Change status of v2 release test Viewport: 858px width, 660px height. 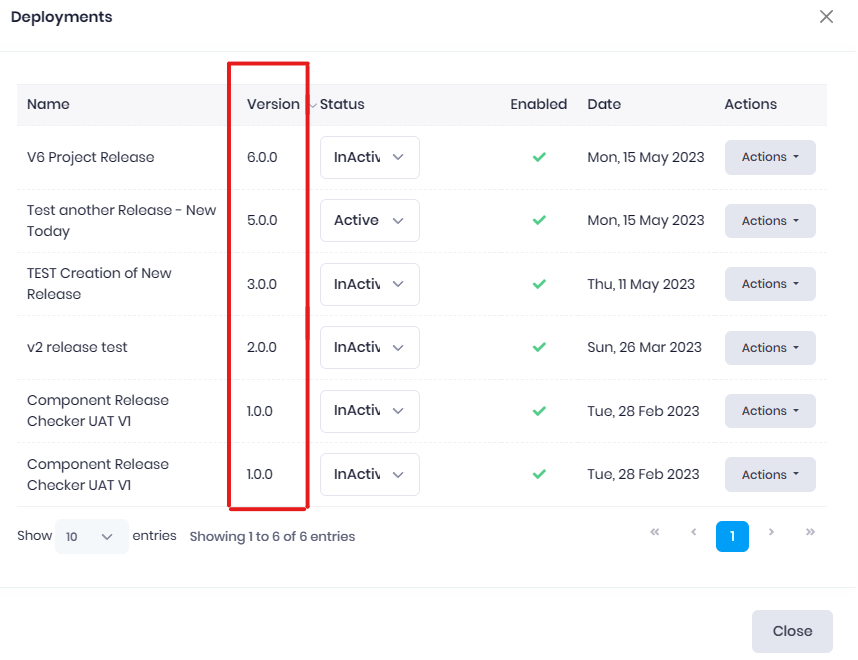pyautogui.click(x=369, y=347)
